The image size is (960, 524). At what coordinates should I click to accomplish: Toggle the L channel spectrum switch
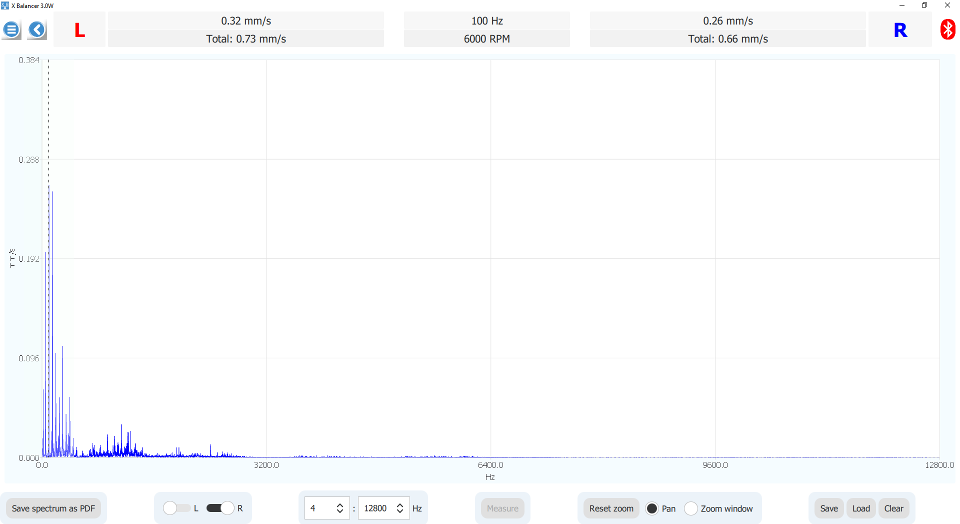(x=176, y=508)
